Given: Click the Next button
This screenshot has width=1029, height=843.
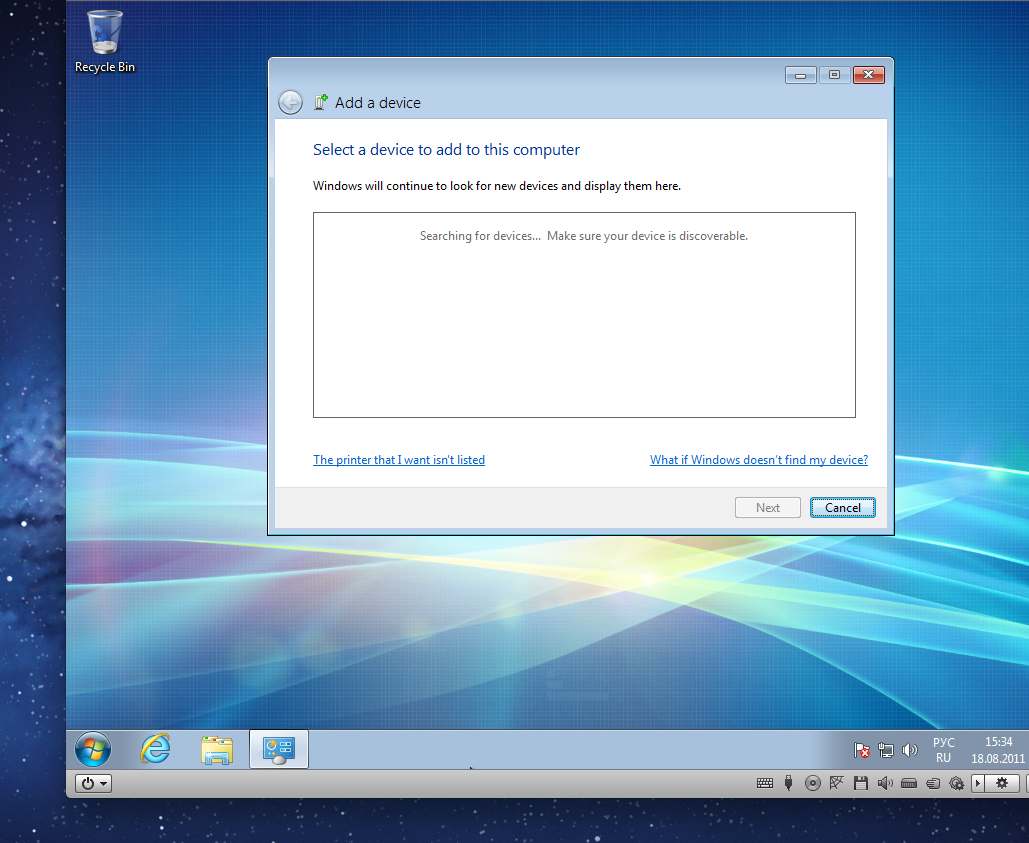Looking at the screenshot, I should coord(768,508).
